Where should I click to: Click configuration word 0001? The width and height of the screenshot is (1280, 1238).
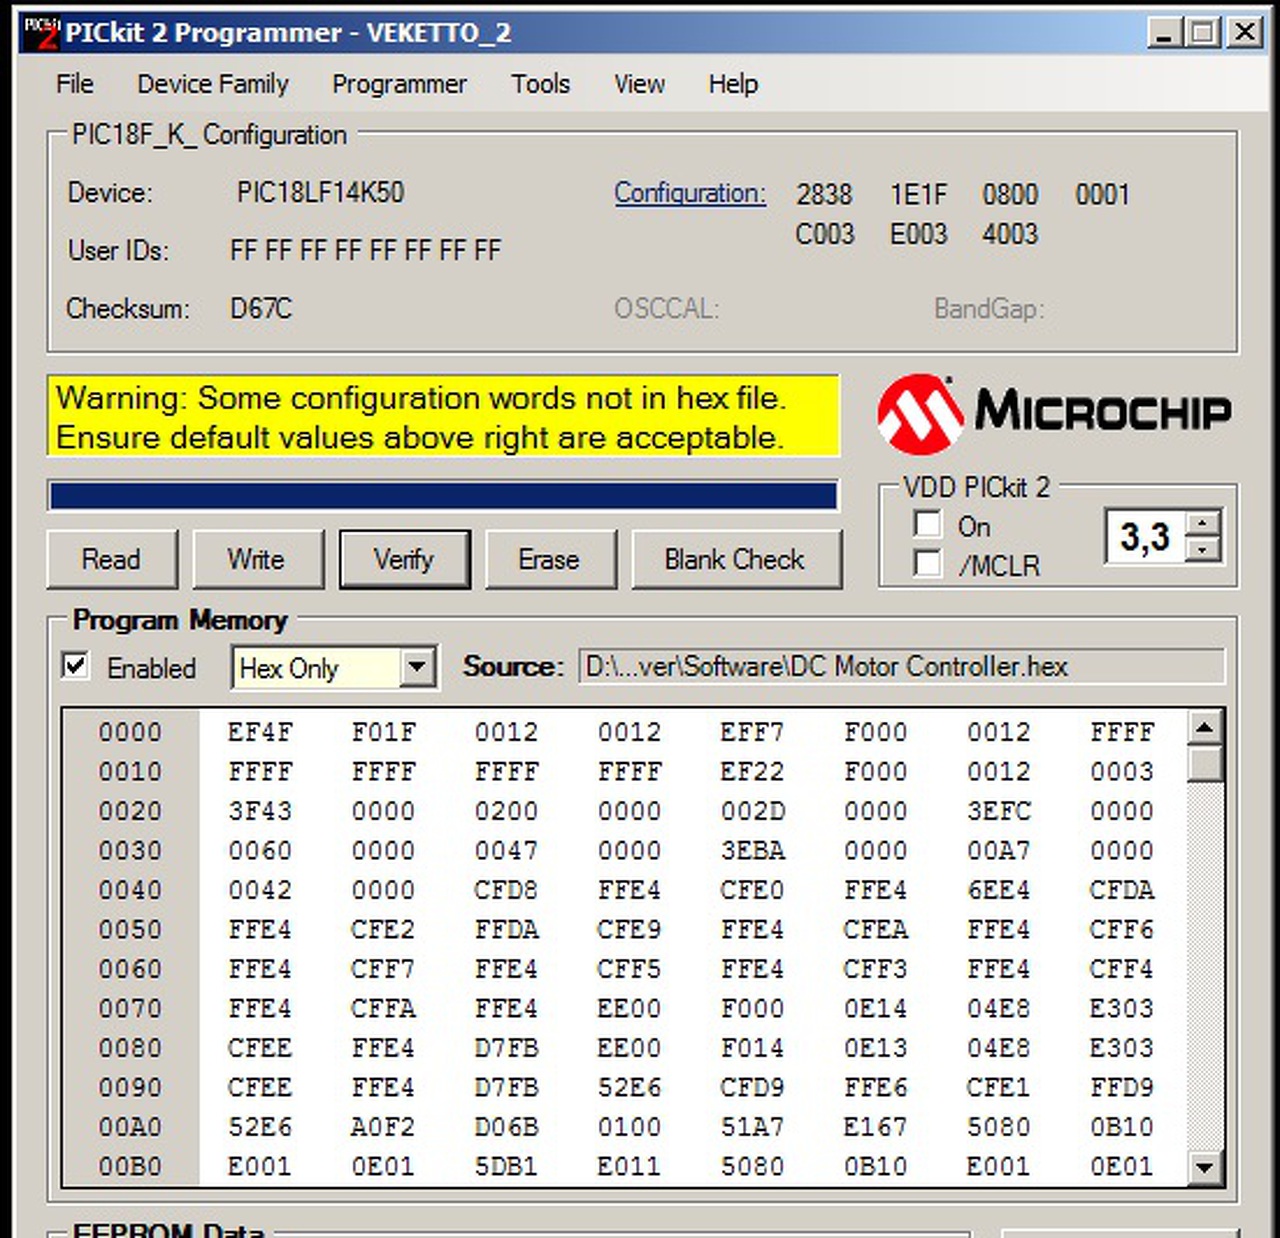pos(1102,194)
